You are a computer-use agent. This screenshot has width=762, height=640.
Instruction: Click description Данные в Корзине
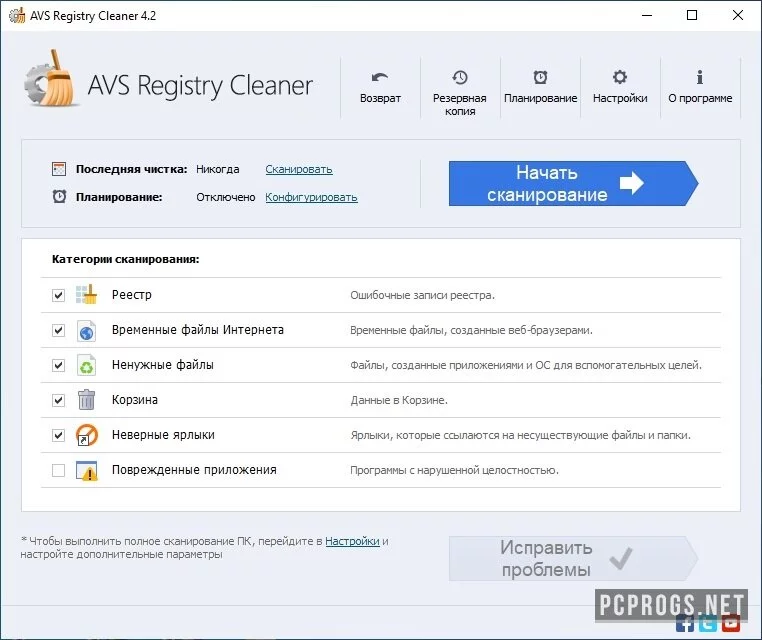[399, 400]
